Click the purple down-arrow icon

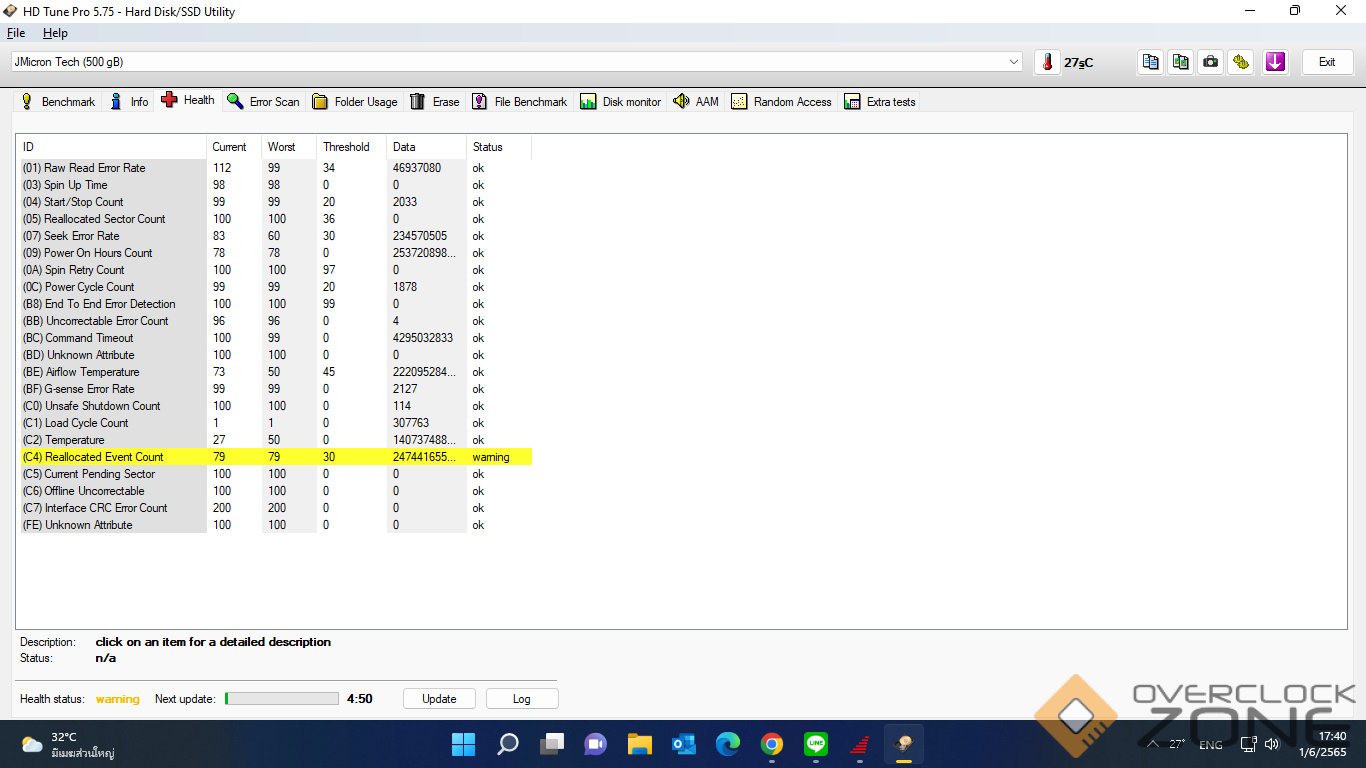[x=1275, y=62]
